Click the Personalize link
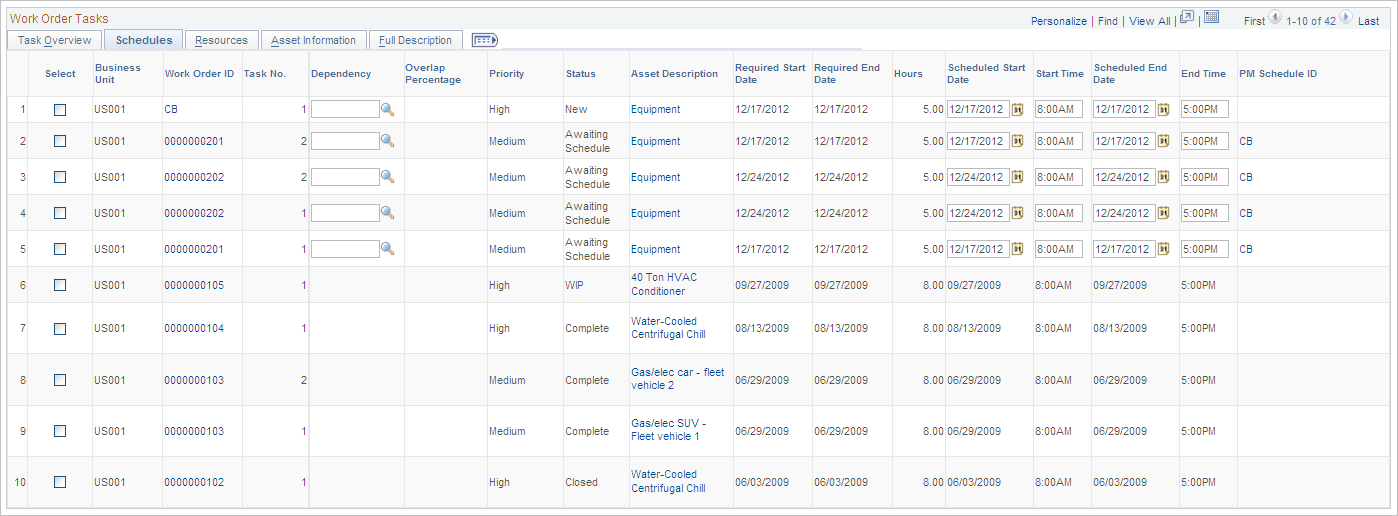1398x516 pixels. (x=1058, y=21)
